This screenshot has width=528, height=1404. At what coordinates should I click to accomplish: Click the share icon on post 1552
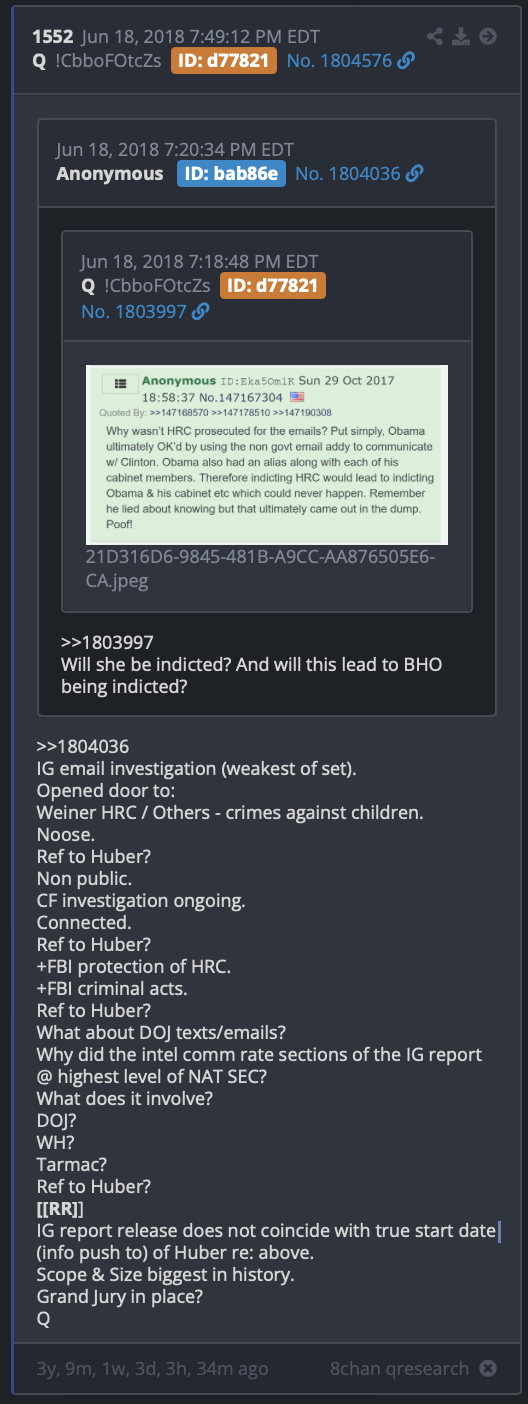coord(435,37)
